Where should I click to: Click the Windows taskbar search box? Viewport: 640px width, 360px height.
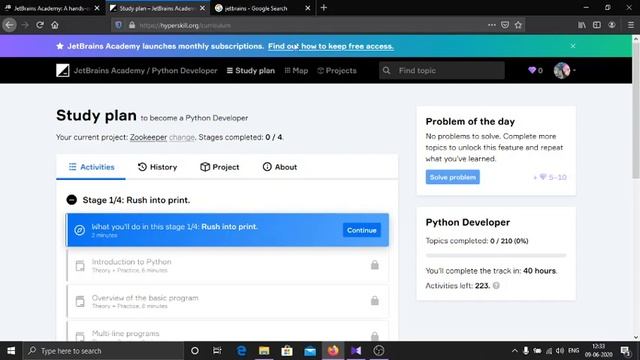tap(103, 351)
